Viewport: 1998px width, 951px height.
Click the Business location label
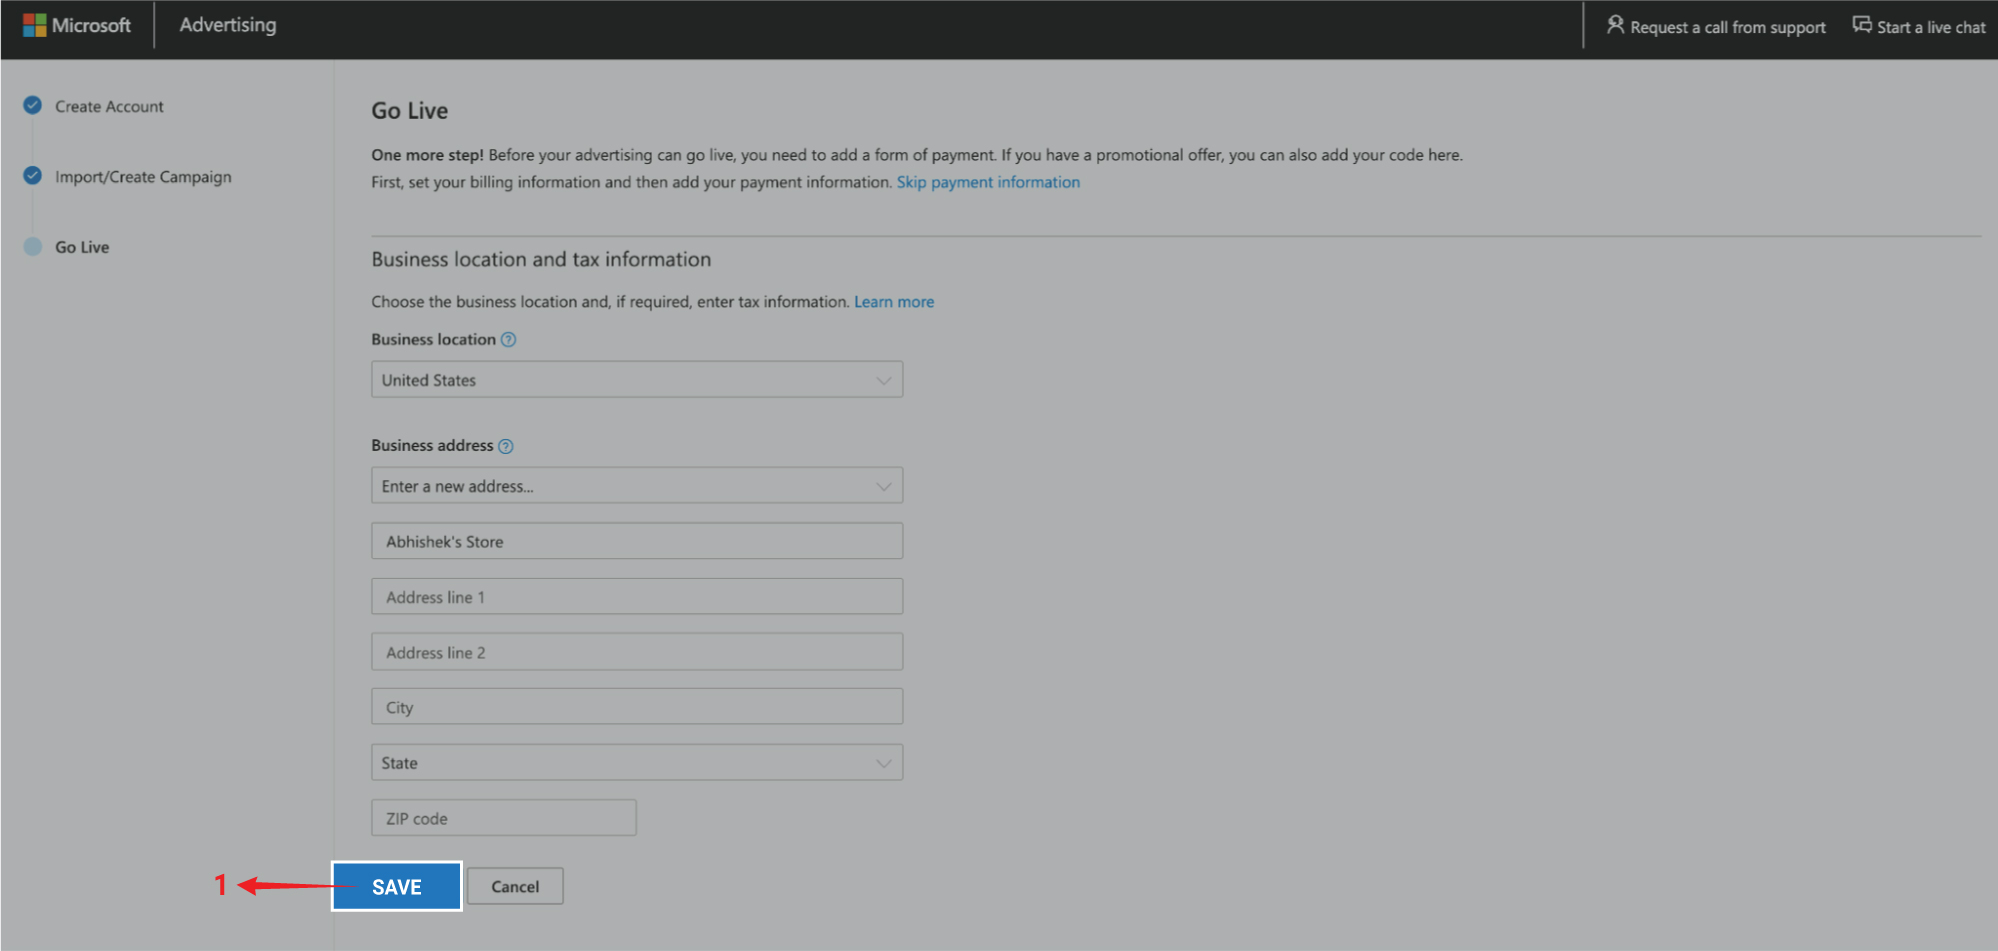[434, 340]
